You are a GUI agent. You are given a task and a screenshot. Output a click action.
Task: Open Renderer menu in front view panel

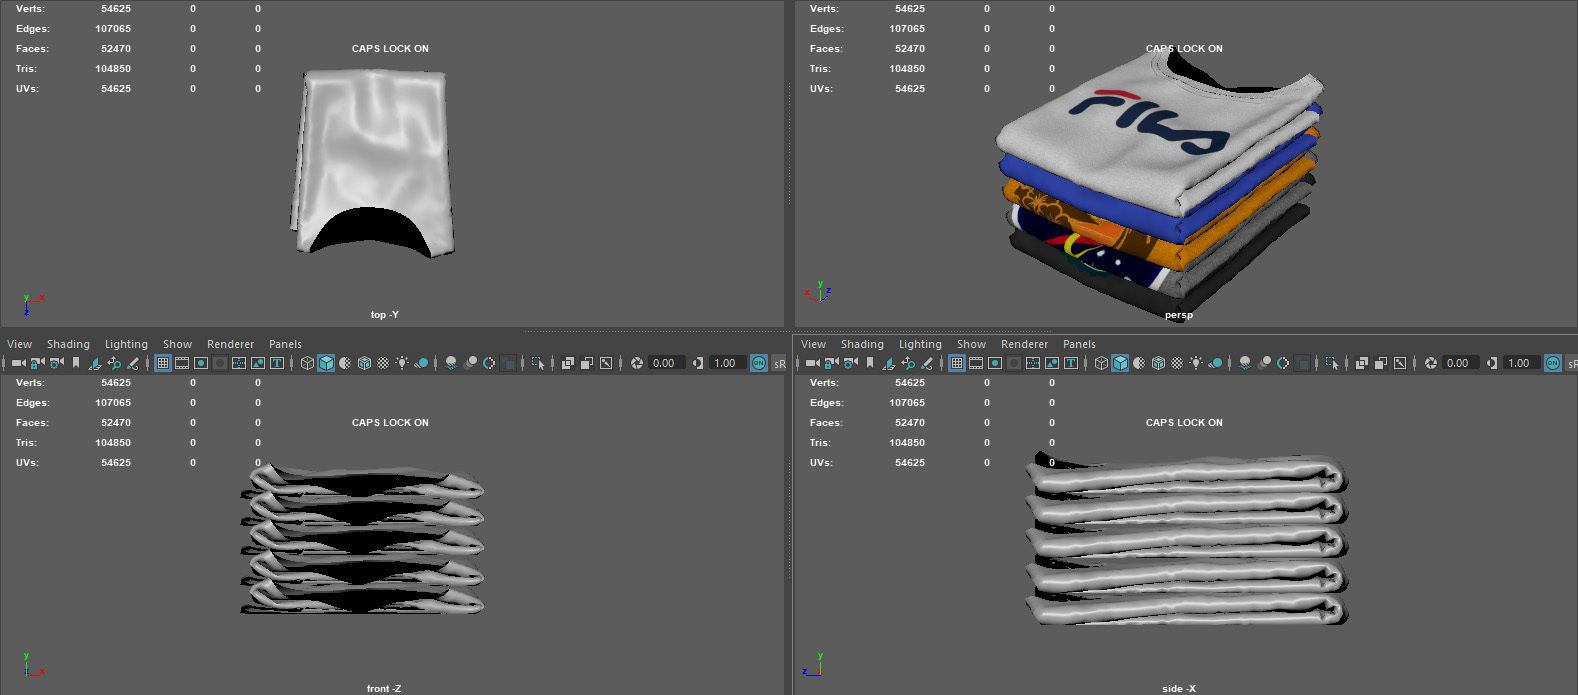click(230, 344)
